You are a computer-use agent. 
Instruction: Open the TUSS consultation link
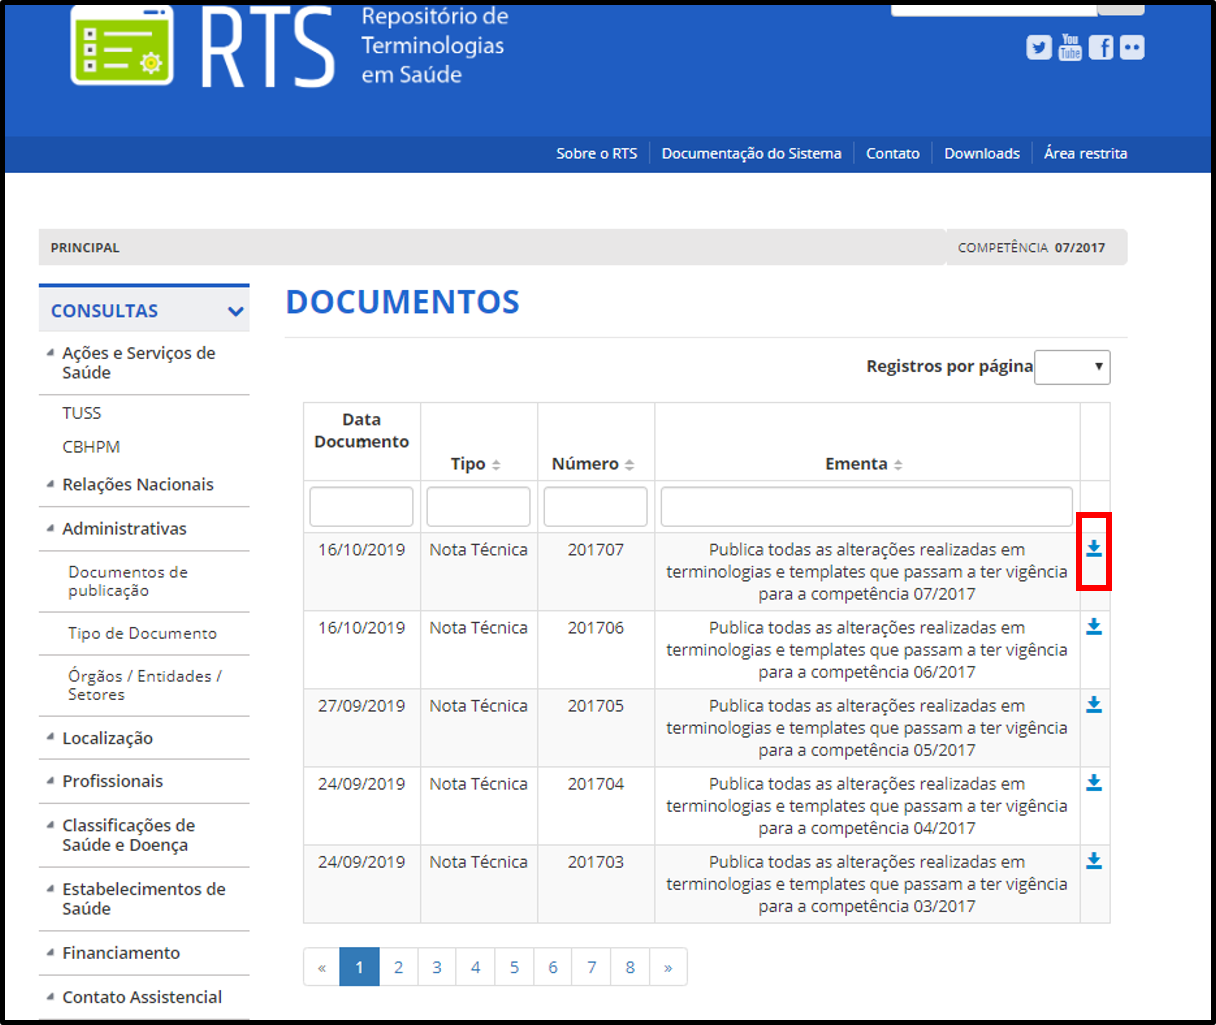pos(81,412)
